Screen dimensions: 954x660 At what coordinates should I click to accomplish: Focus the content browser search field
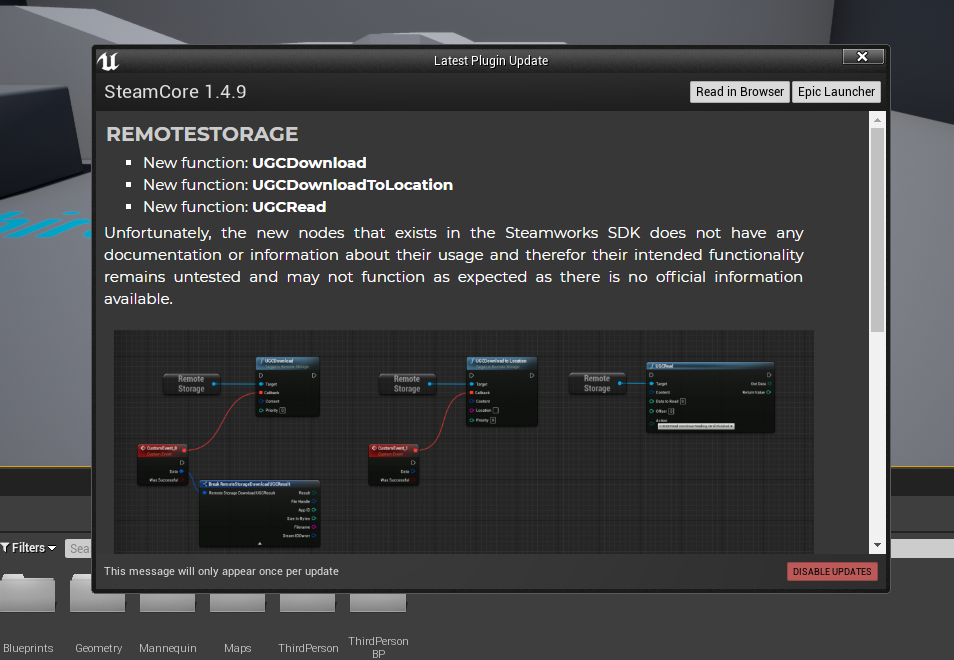pyautogui.click(x=78, y=548)
